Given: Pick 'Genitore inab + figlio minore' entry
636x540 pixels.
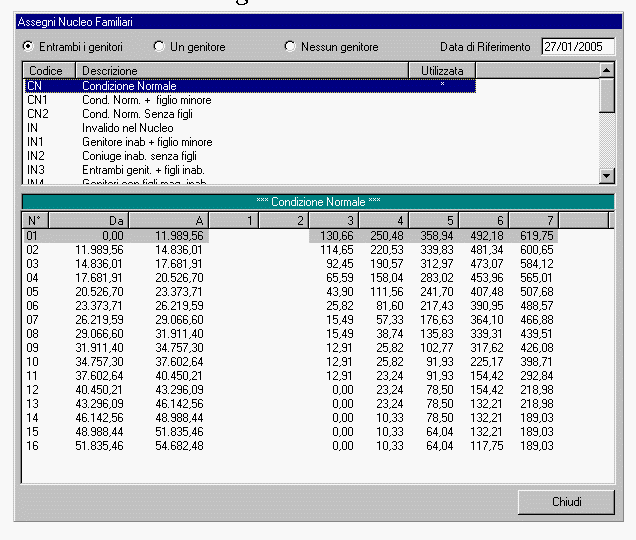Looking at the screenshot, I should tap(146, 143).
